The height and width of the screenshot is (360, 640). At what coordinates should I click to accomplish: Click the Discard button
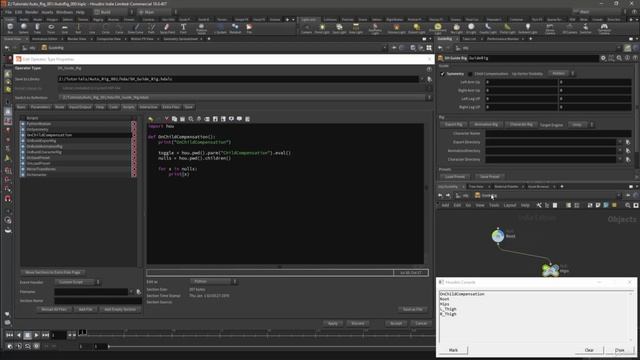358,323
